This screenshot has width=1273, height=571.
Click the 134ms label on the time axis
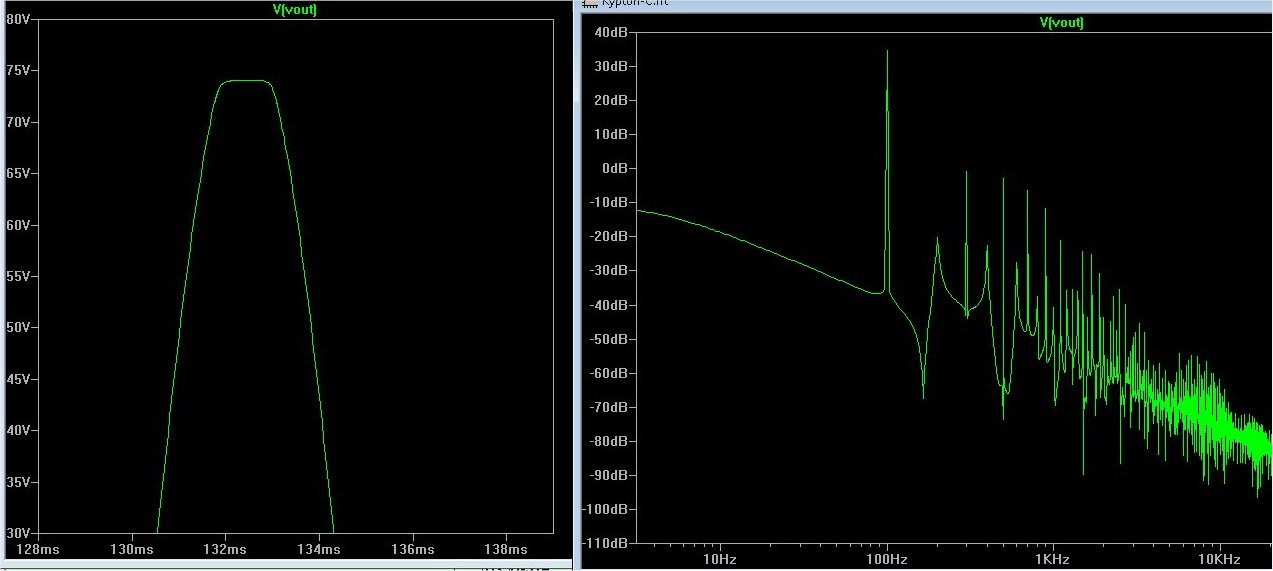pyautogui.click(x=318, y=549)
